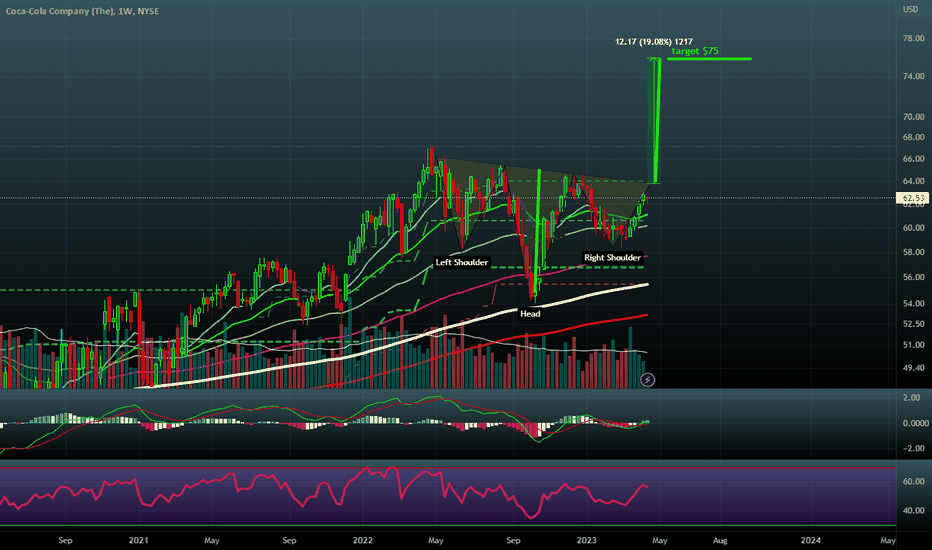Click the RSI 60.00 scale label
Screen dimensions: 932x550
914,481
